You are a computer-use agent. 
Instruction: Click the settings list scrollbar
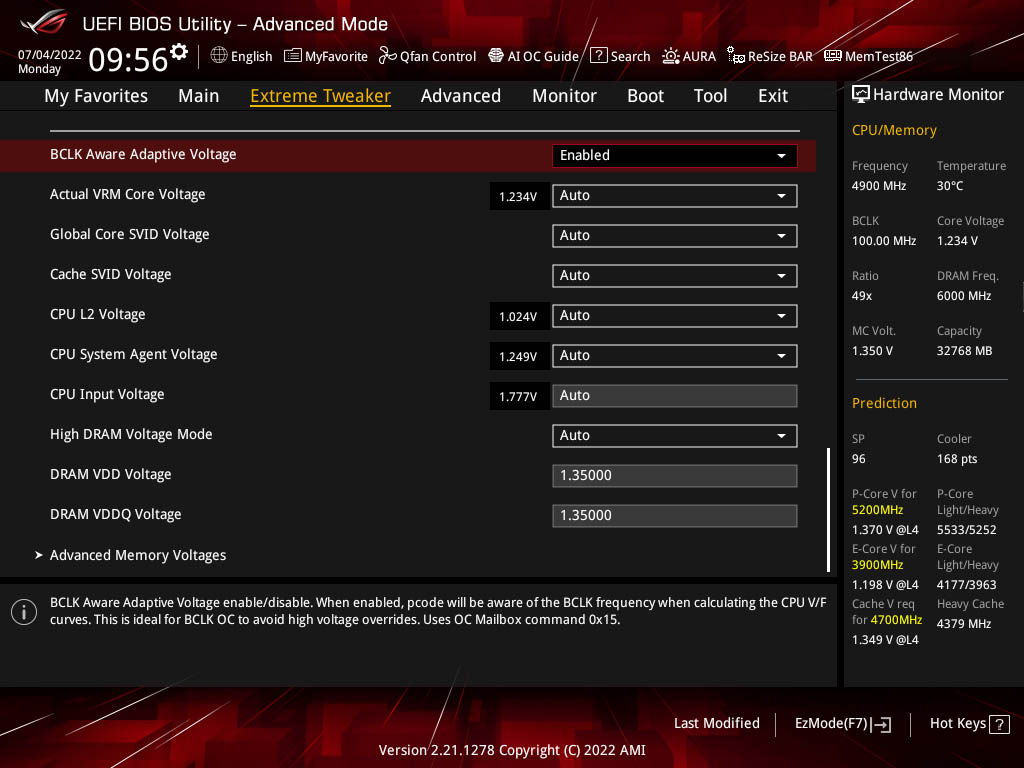[x=828, y=509]
